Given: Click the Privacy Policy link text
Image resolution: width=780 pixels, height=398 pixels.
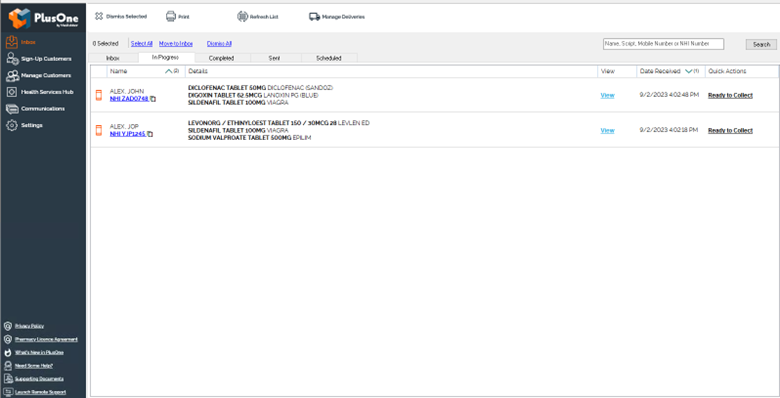Looking at the screenshot, I should (x=29, y=326).
